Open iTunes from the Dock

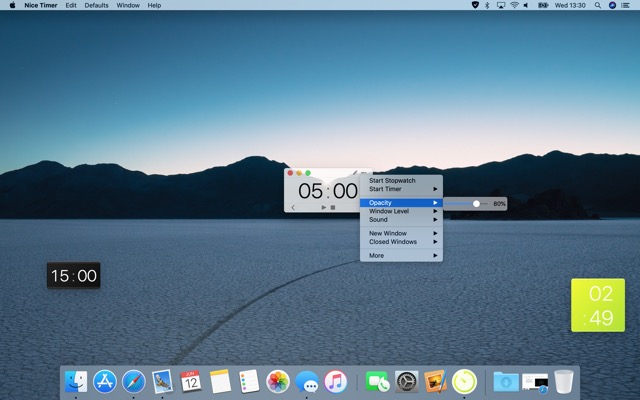tap(336, 382)
